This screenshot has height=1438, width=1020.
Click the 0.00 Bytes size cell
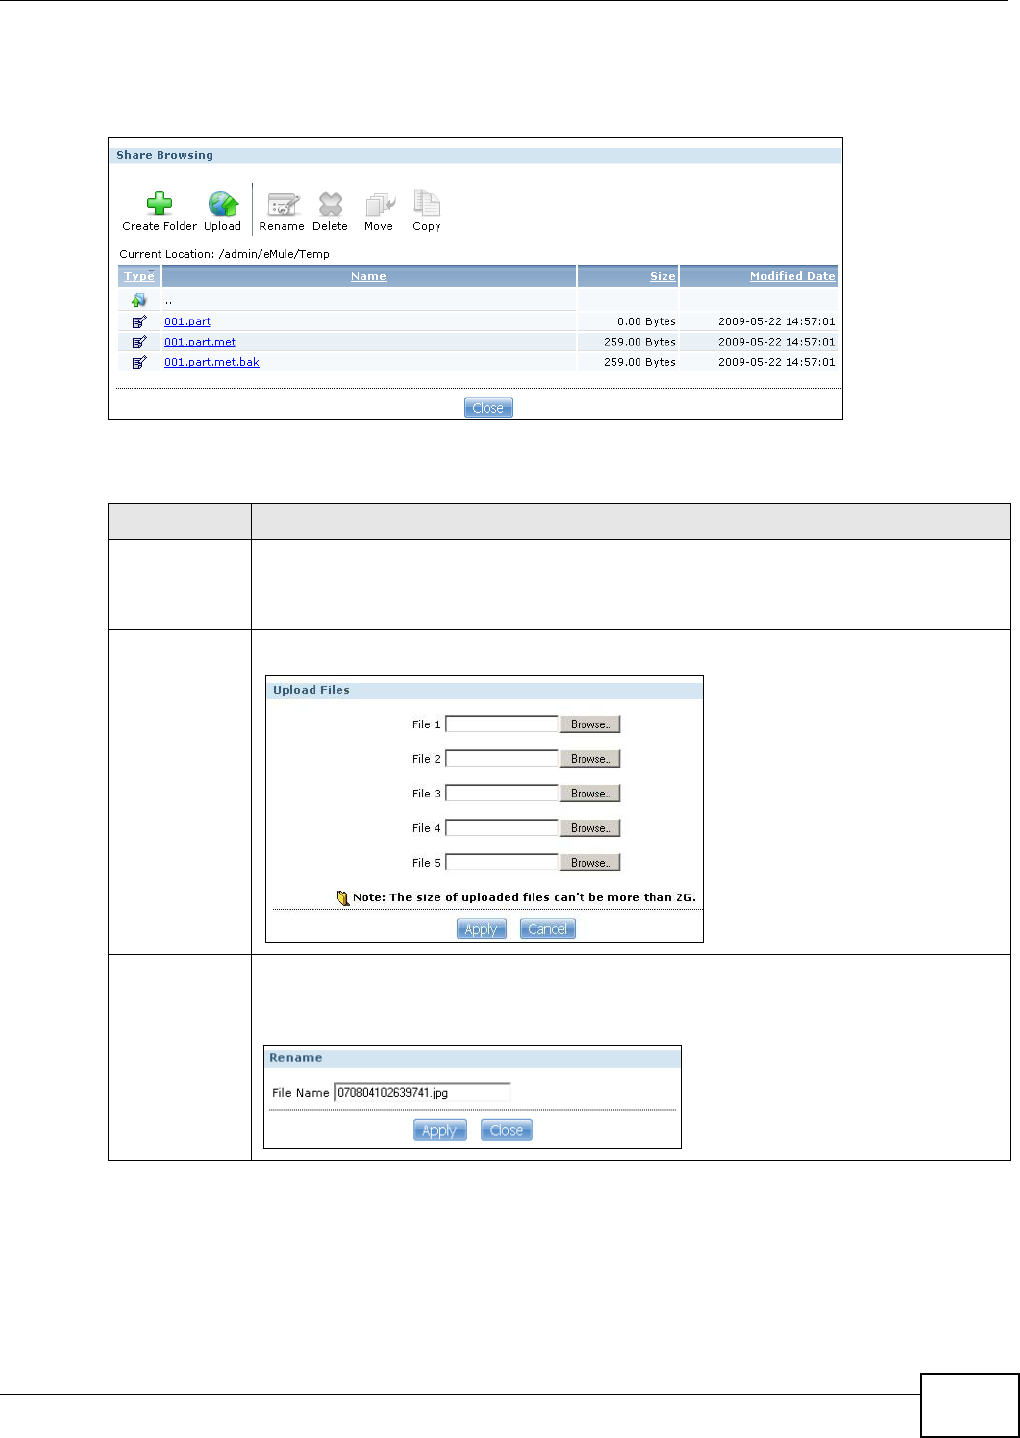(x=646, y=322)
